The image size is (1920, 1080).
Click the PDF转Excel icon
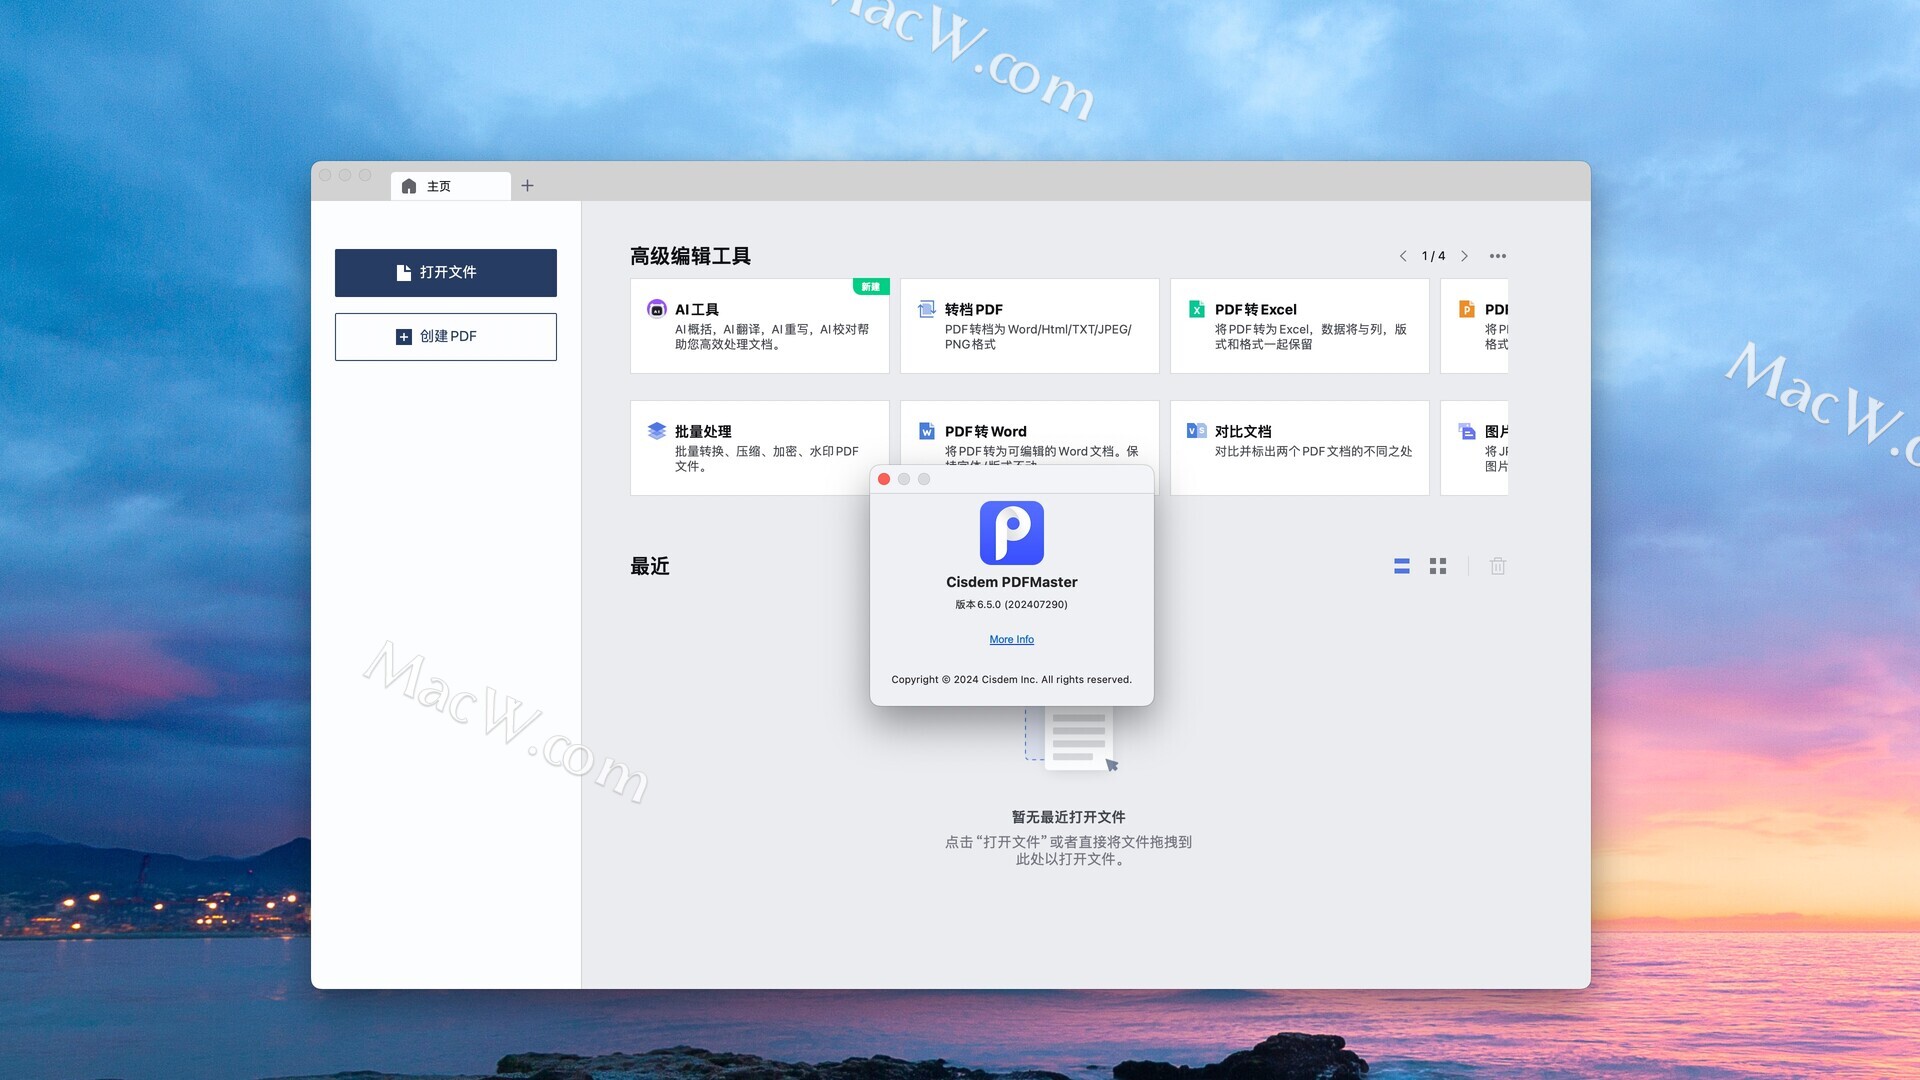[x=1196, y=309]
